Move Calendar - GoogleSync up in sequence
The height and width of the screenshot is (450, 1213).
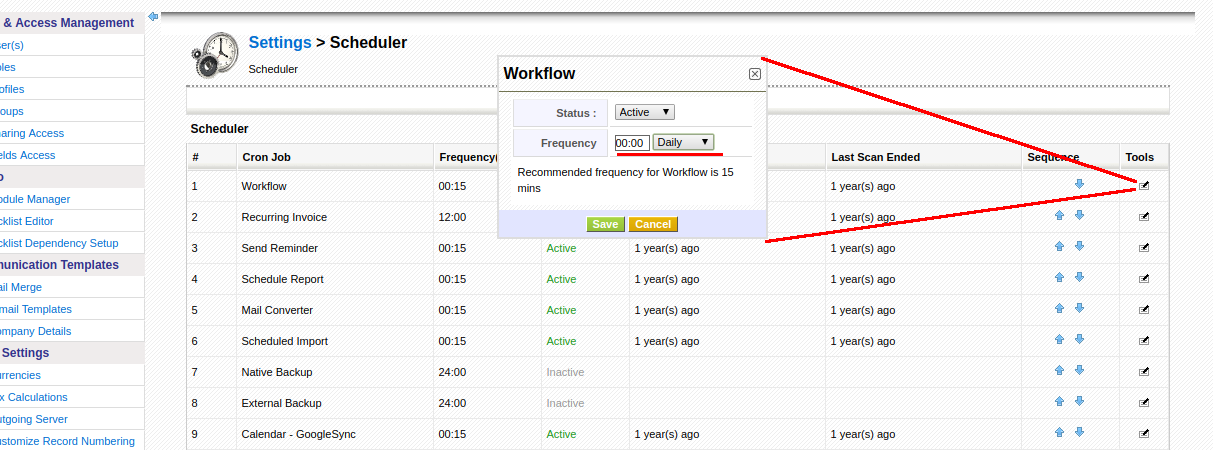pos(1059,433)
